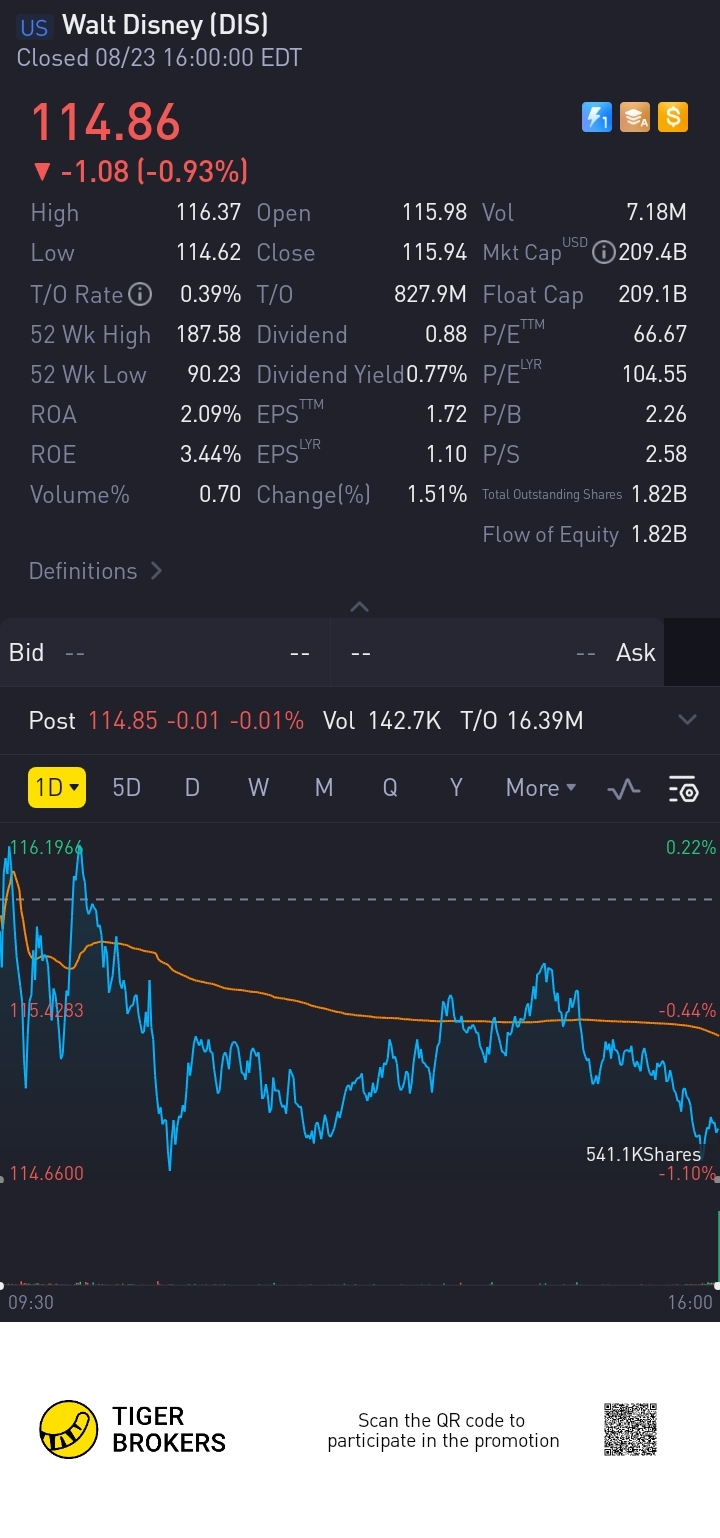Image resolution: width=720 pixels, height=1538 pixels.
Task: Open the 1D timeframe dropdown
Action: point(56,788)
